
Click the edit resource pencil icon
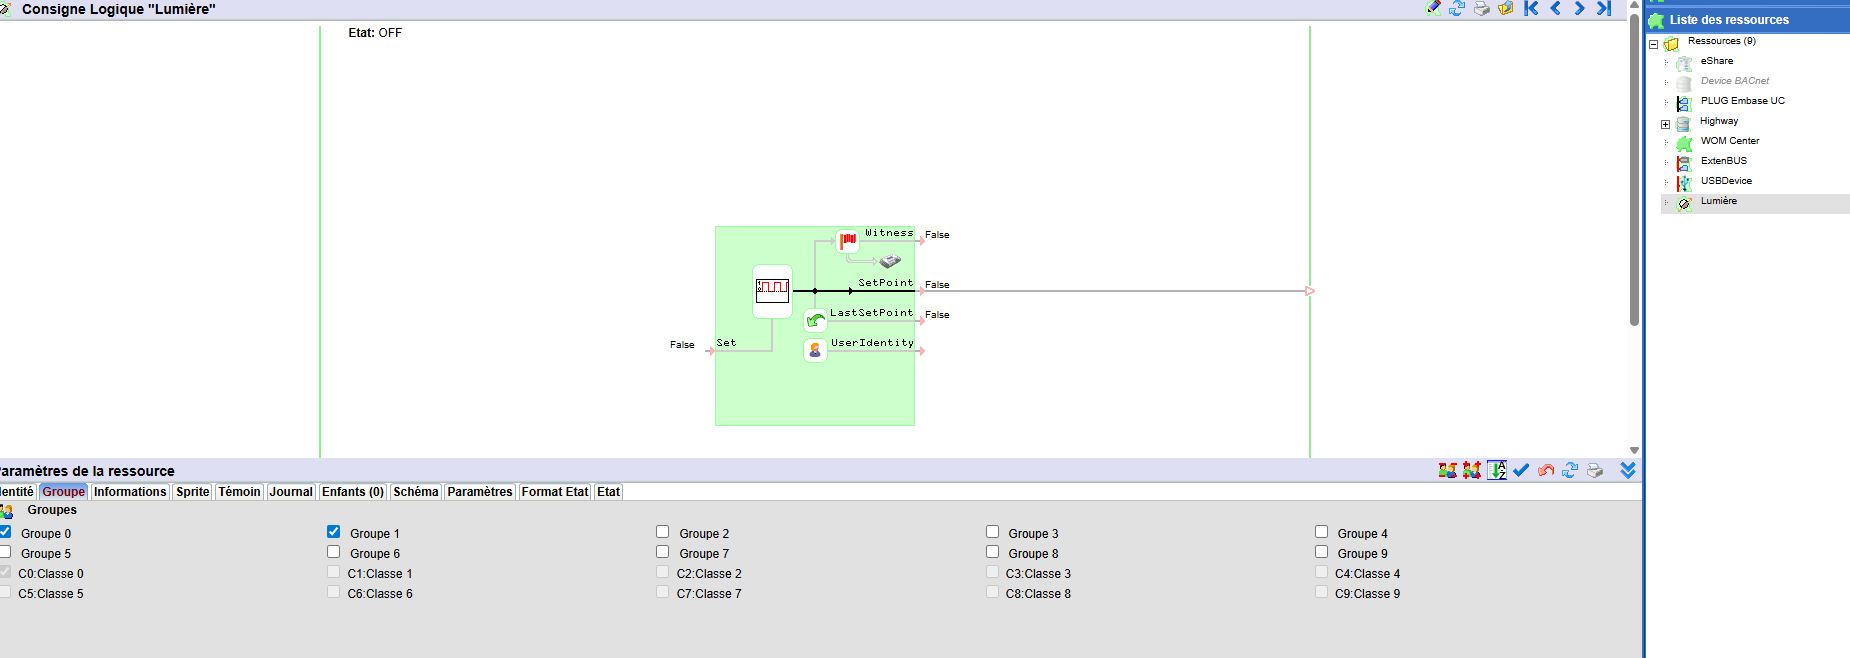click(1433, 8)
